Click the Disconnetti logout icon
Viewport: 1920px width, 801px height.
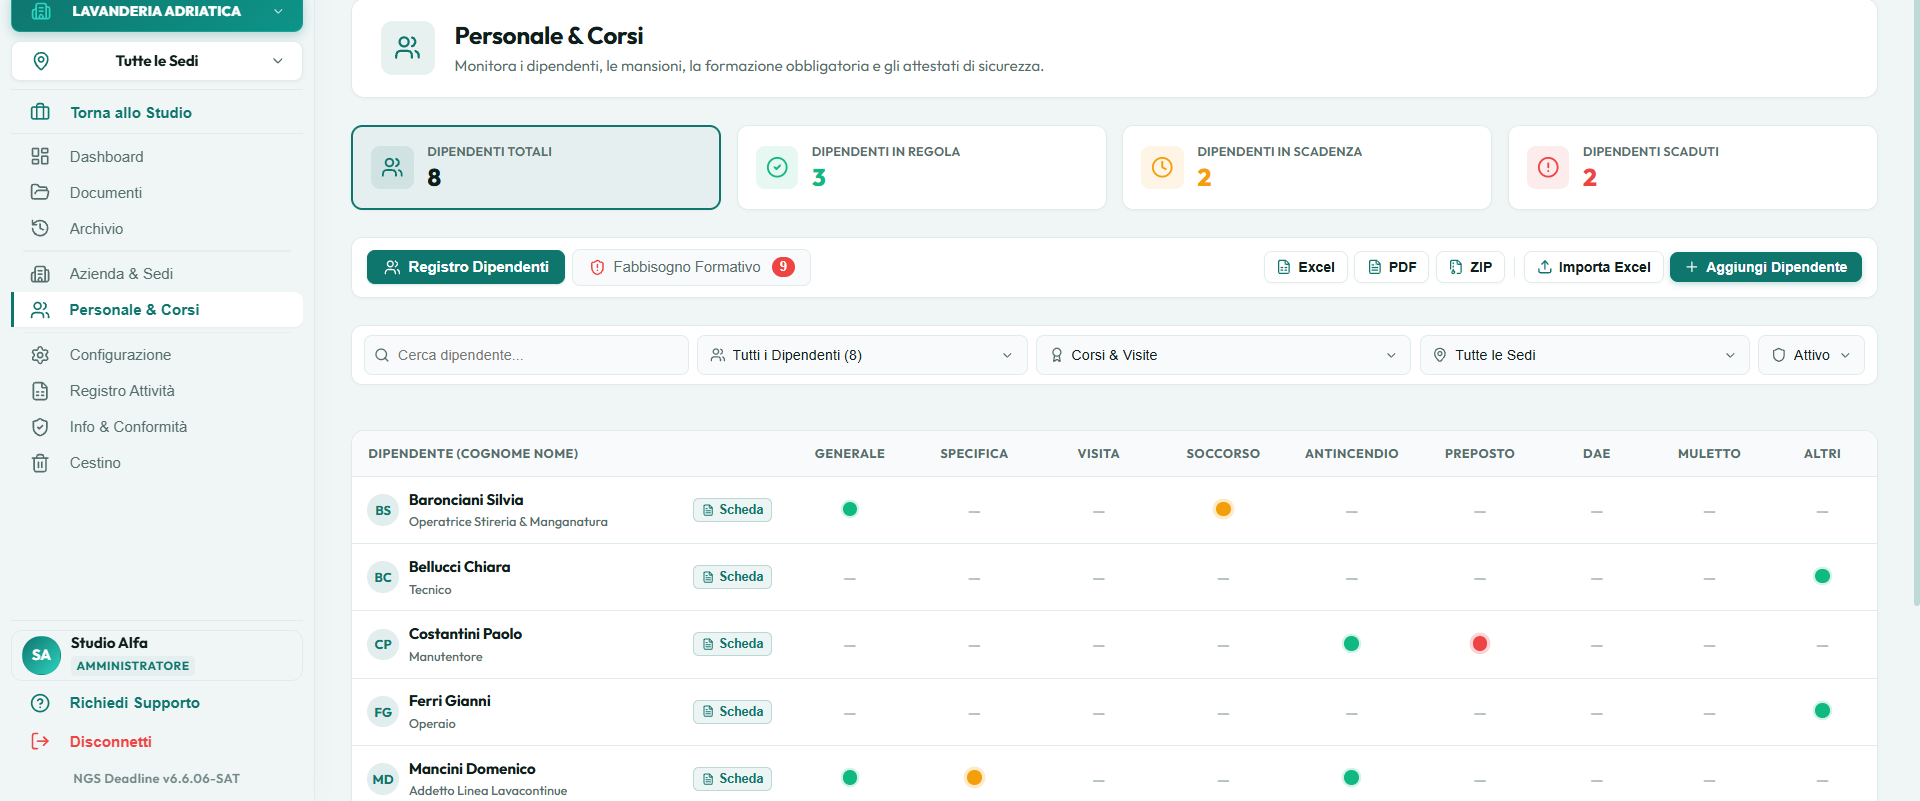pos(40,741)
